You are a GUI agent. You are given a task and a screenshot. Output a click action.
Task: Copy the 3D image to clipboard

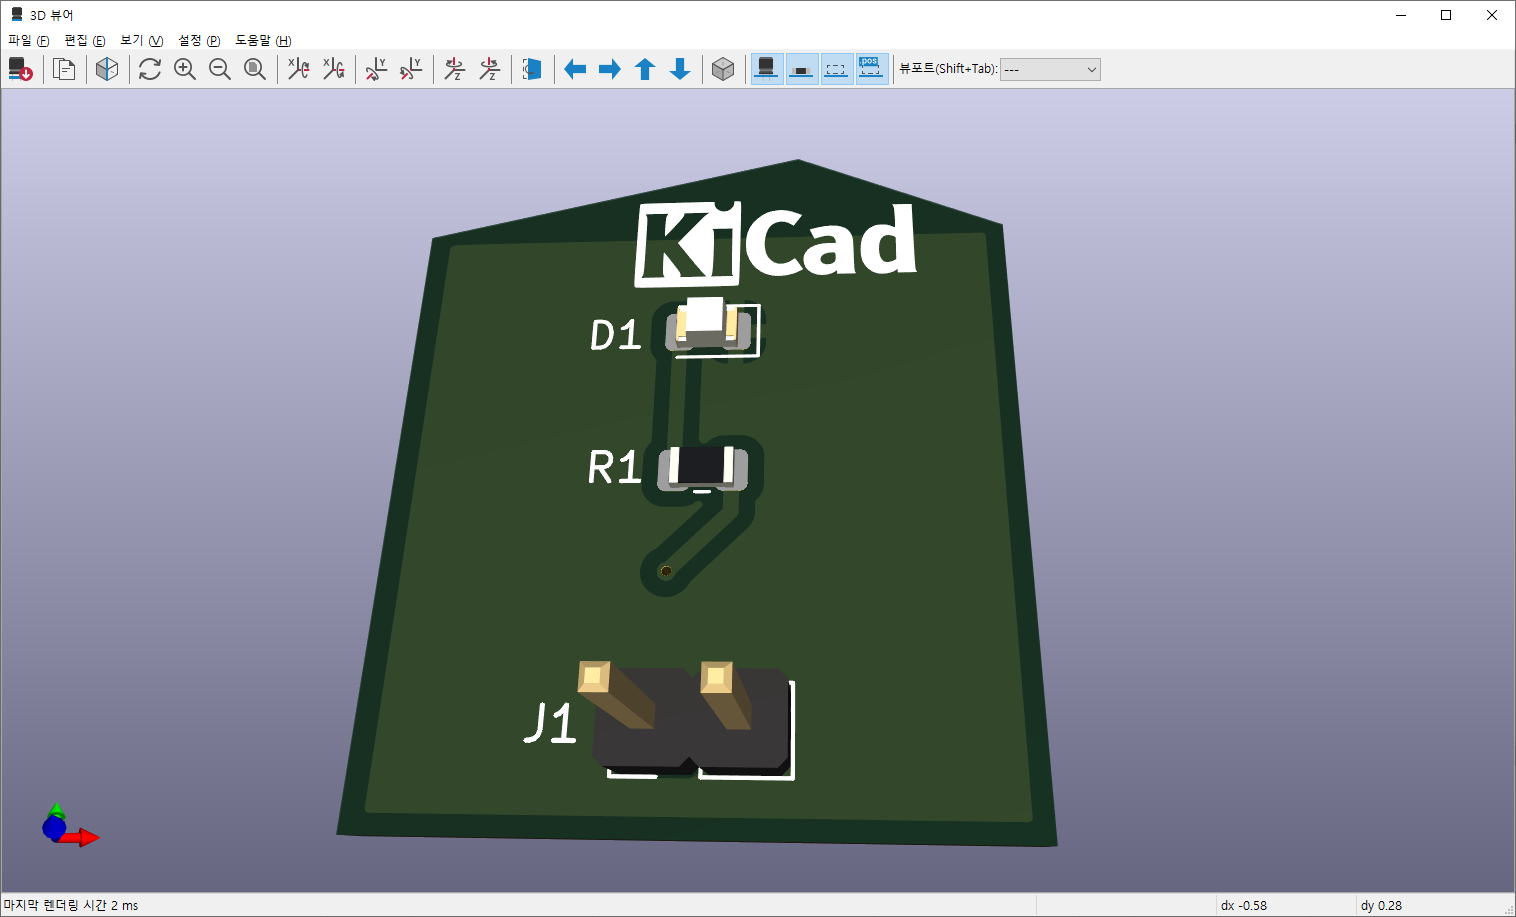pyautogui.click(x=64, y=69)
